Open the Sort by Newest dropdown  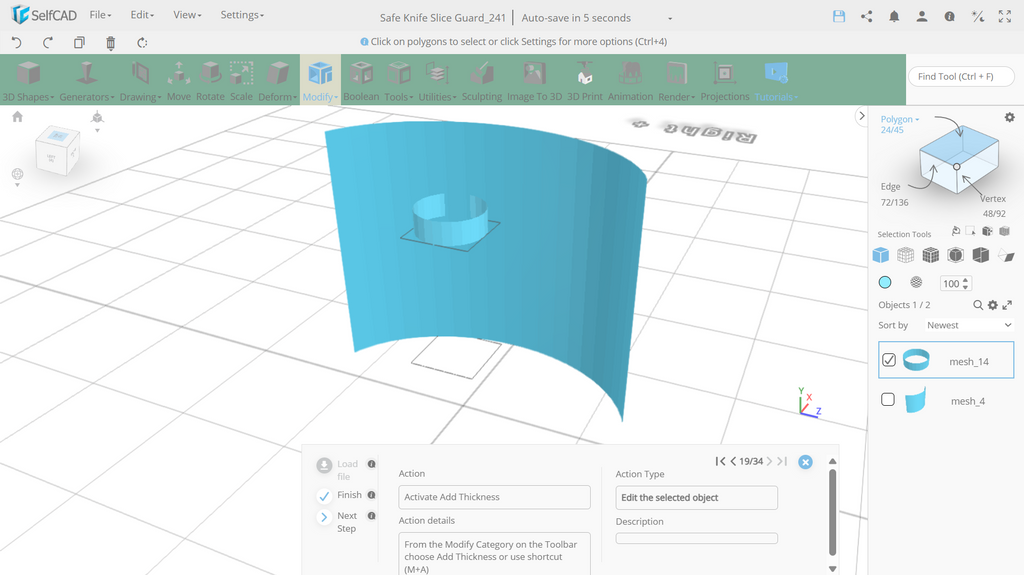tap(968, 325)
